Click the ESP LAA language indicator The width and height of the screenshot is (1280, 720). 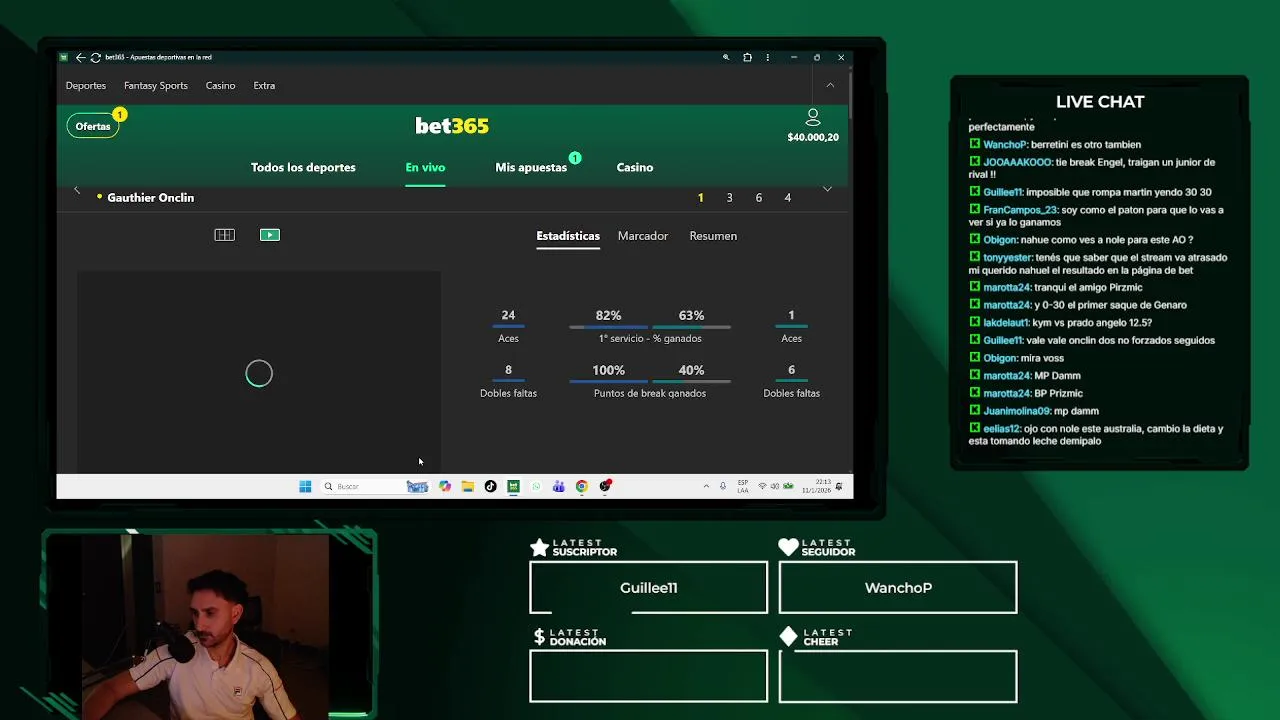[x=743, y=486]
